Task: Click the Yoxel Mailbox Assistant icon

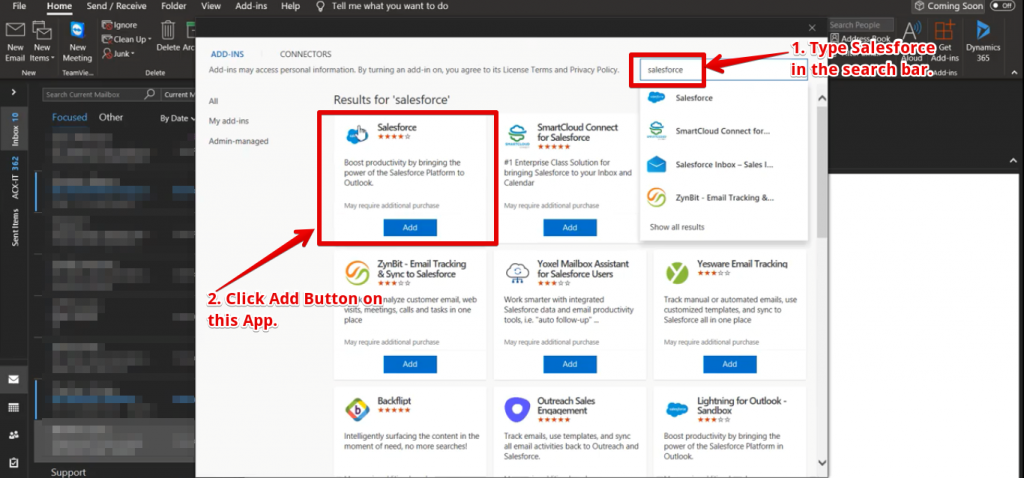Action: pos(517,271)
